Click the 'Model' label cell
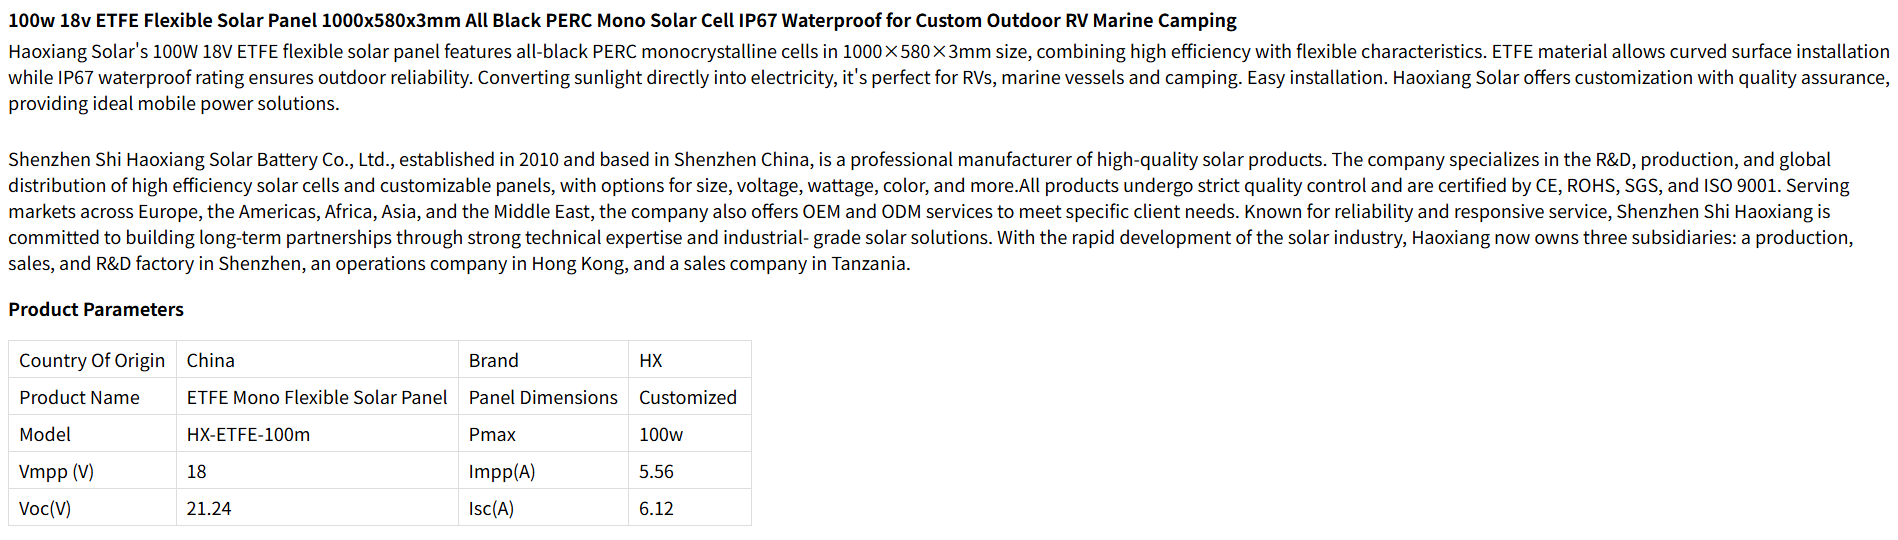The image size is (1898, 540). pos(45,434)
